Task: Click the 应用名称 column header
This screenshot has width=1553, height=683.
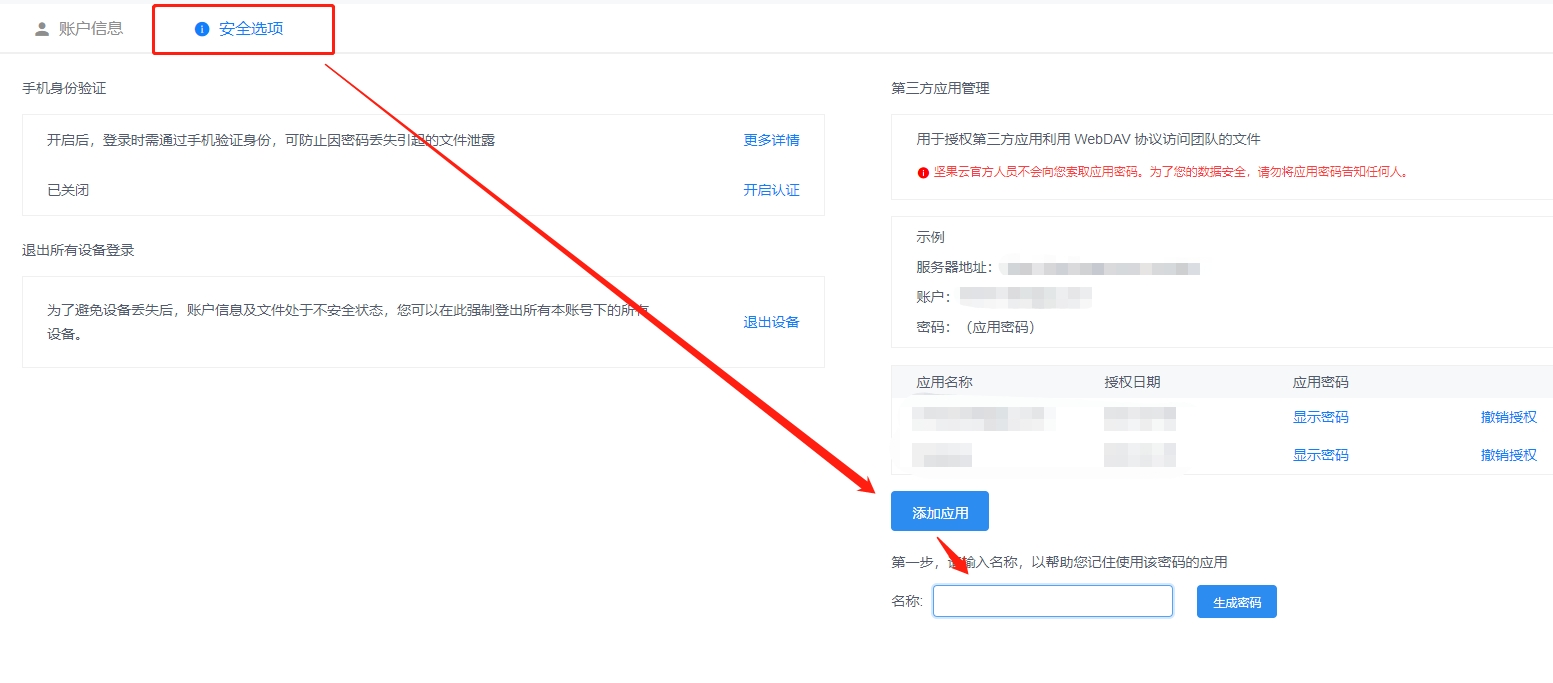Action: click(944, 382)
